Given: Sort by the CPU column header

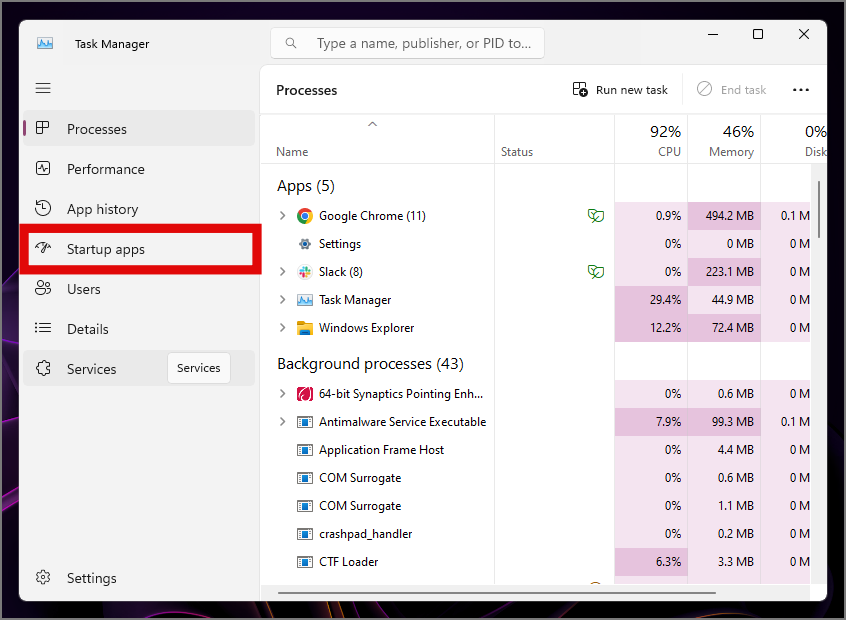Looking at the screenshot, I should [x=651, y=139].
